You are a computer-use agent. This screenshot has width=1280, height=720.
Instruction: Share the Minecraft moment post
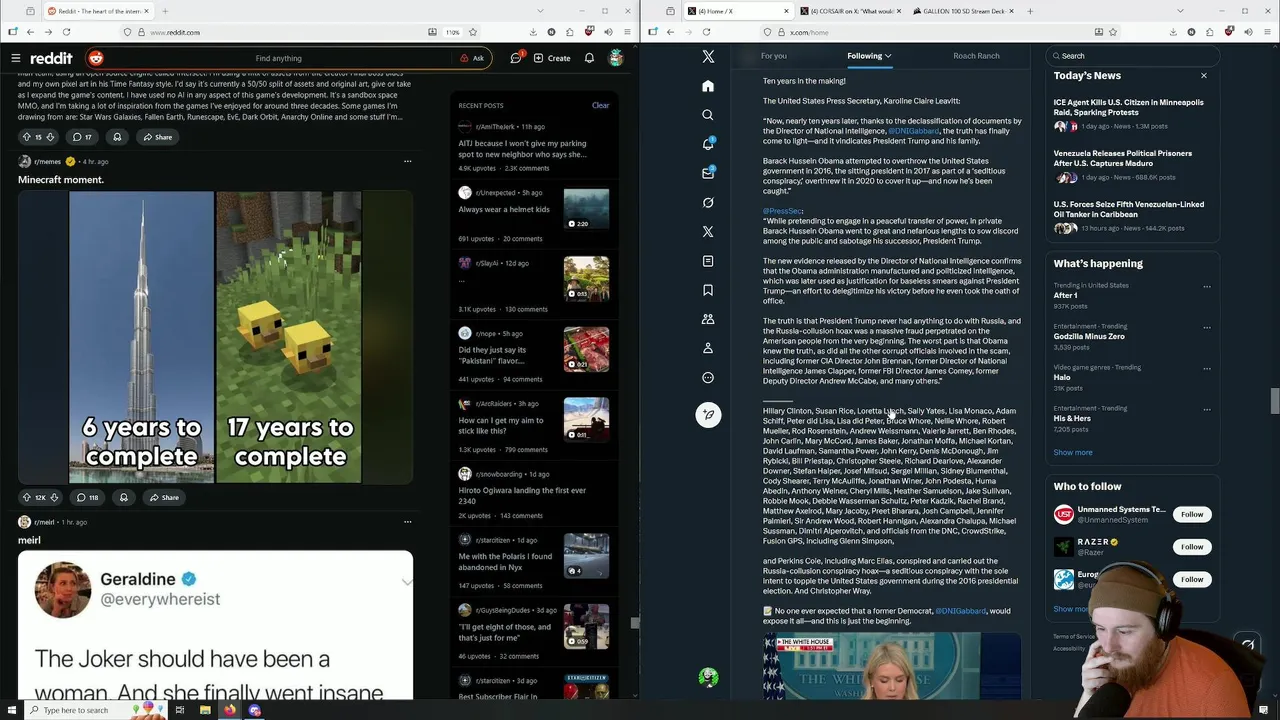(x=164, y=497)
